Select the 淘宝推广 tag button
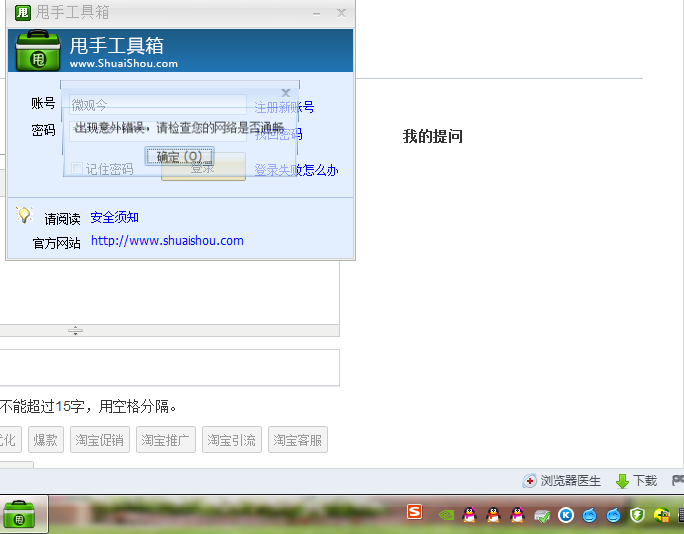This screenshot has height=534, width=684. coord(166,440)
